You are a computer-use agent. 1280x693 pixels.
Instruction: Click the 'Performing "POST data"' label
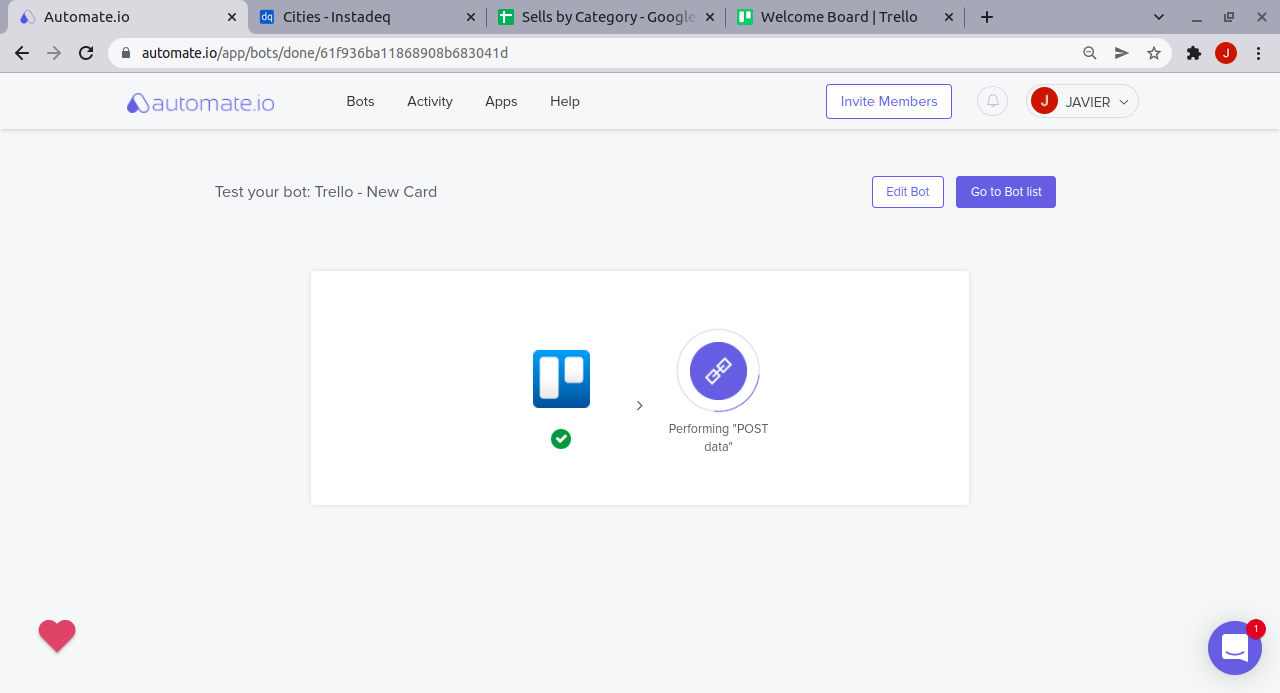(718, 438)
